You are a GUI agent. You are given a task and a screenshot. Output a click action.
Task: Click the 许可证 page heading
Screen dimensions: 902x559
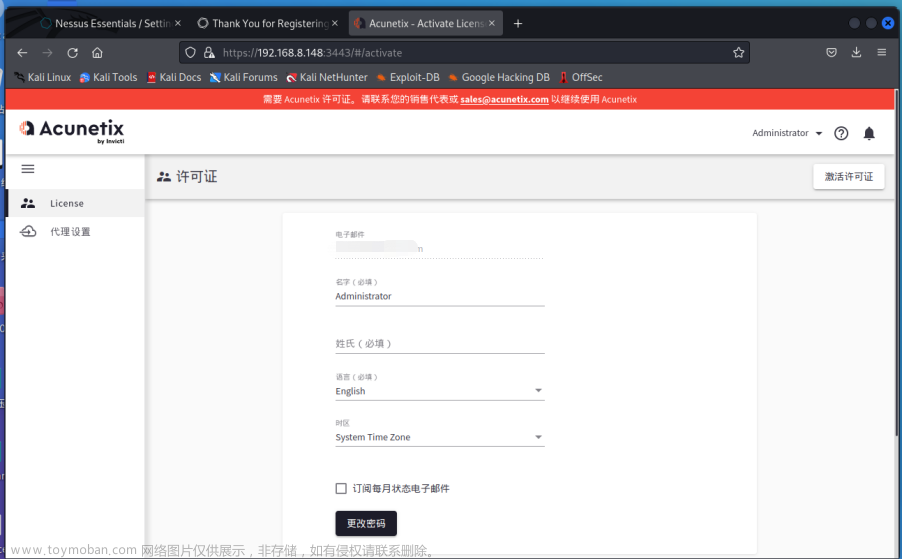[196, 177]
